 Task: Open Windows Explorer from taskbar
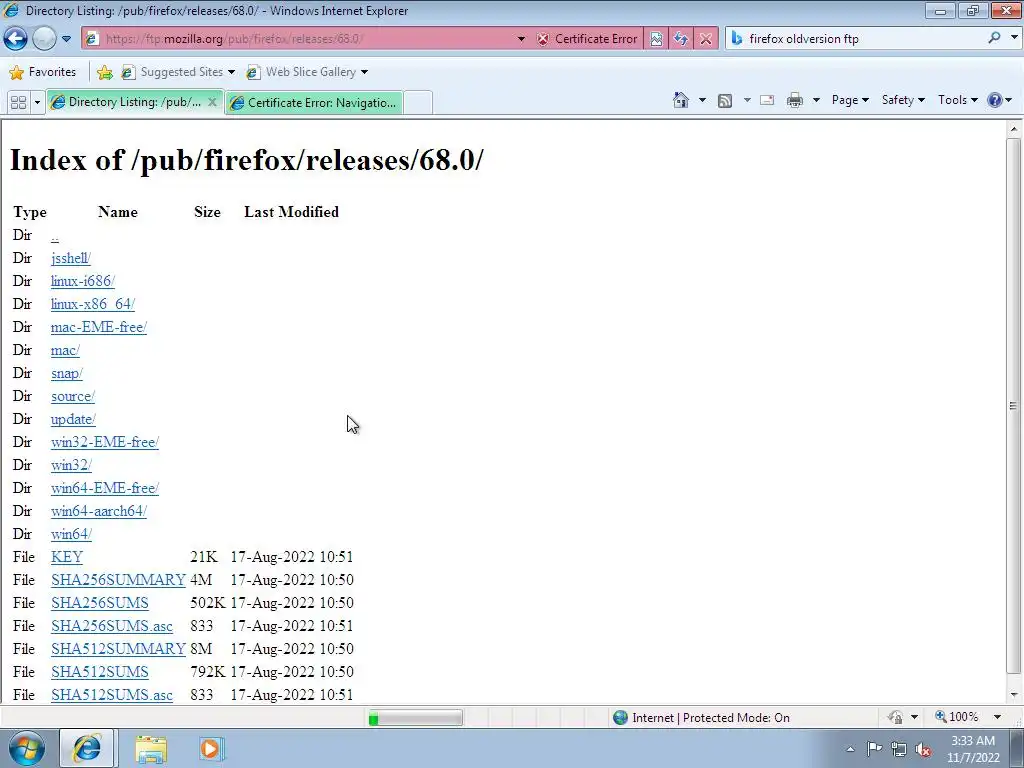coord(151,748)
